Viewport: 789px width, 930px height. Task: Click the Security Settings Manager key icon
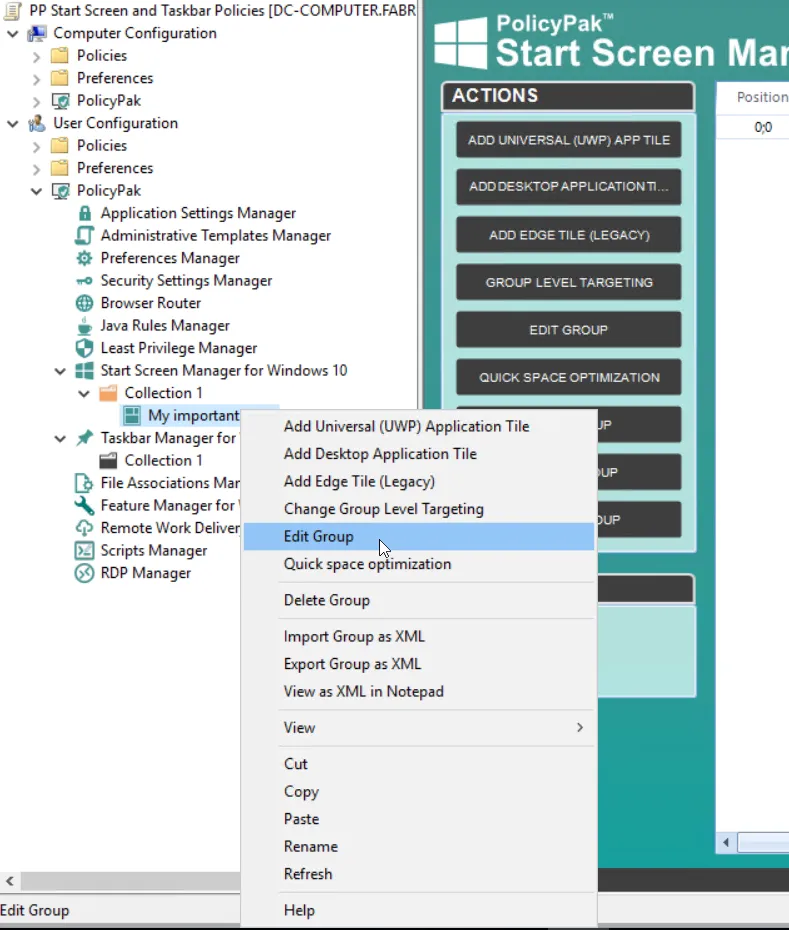pyautogui.click(x=84, y=281)
